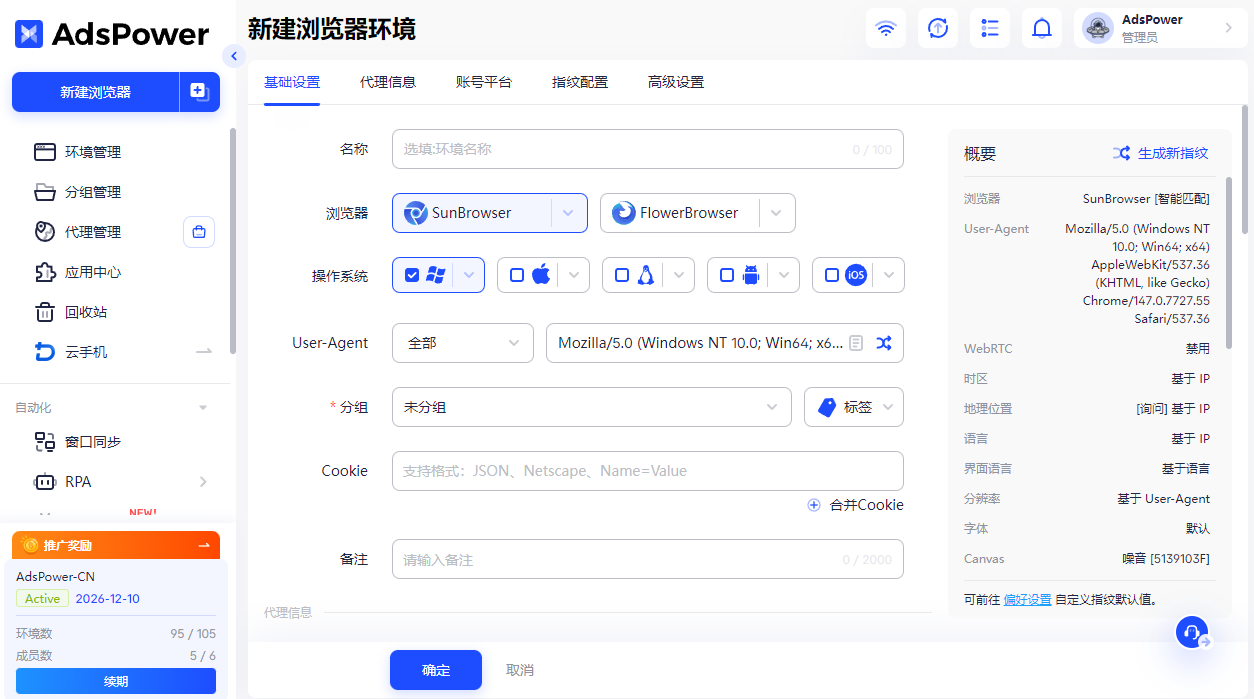Expand the macOS version dropdown arrow
The height and width of the screenshot is (699, 1254).
pyautogui.click(x=574, y=275)
